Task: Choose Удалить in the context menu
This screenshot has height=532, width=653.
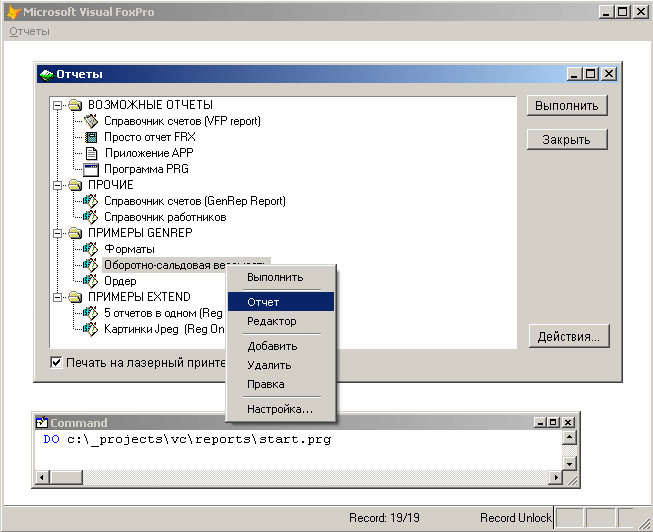Action: (281, 365)
